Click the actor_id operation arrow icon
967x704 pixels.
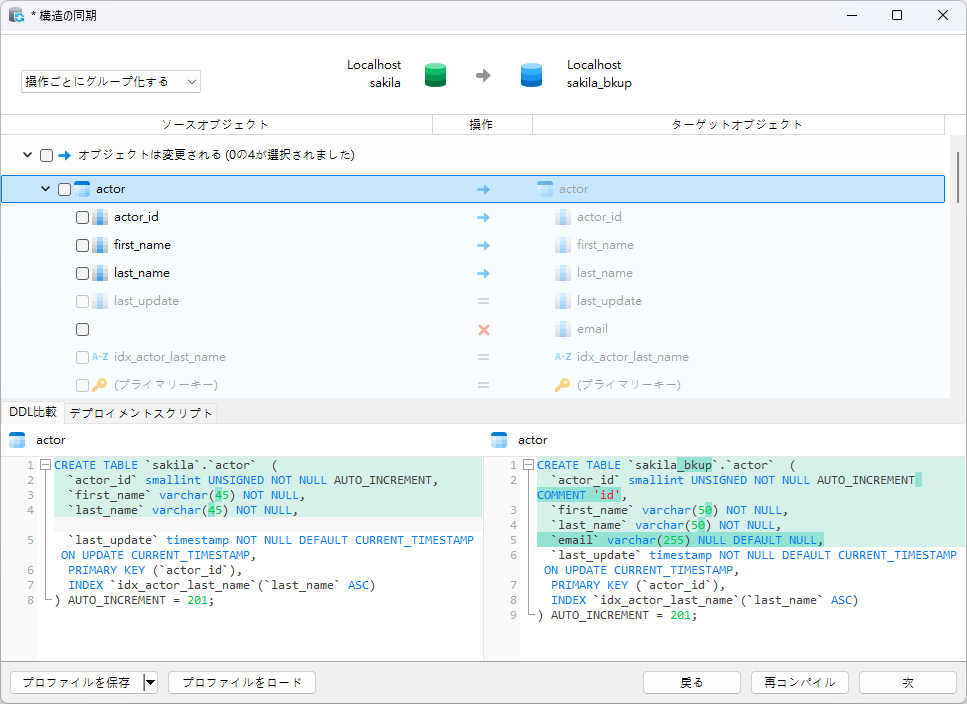click(484, 217)
